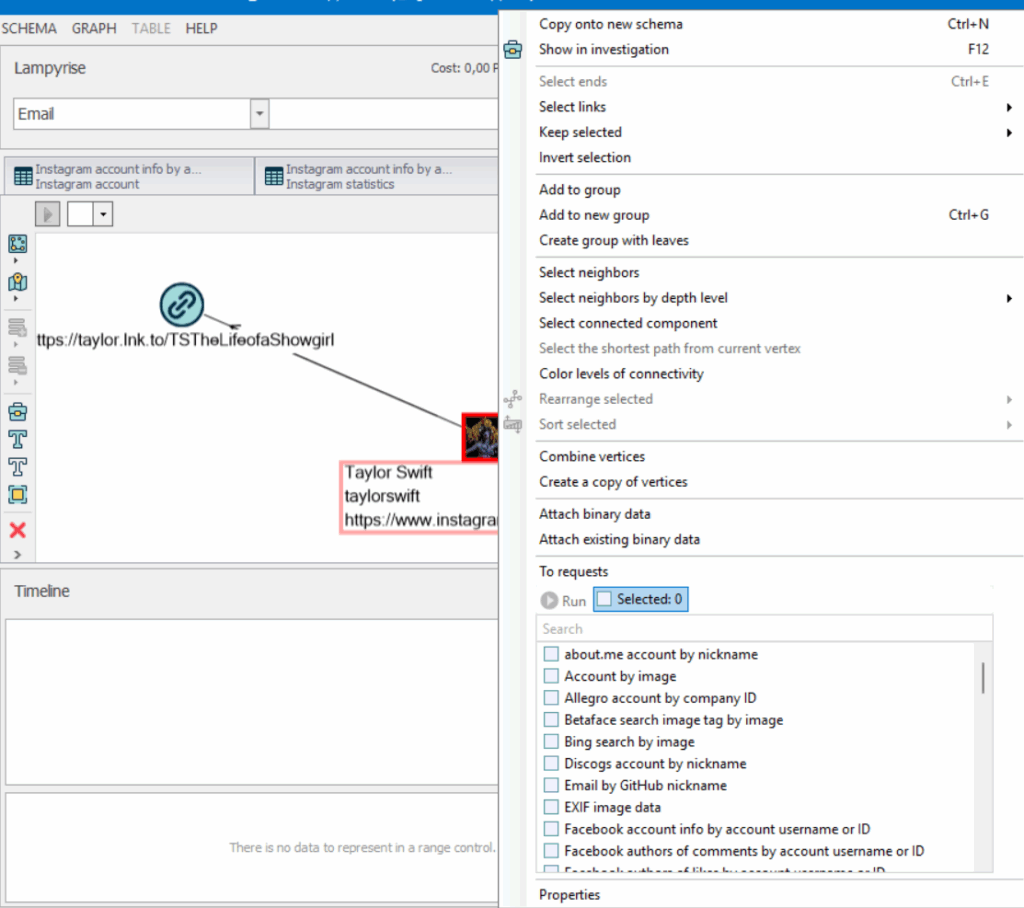Screen dimensions: 1024x908
Task: Open the TABLE menu
Action: [x=151, y=28]
